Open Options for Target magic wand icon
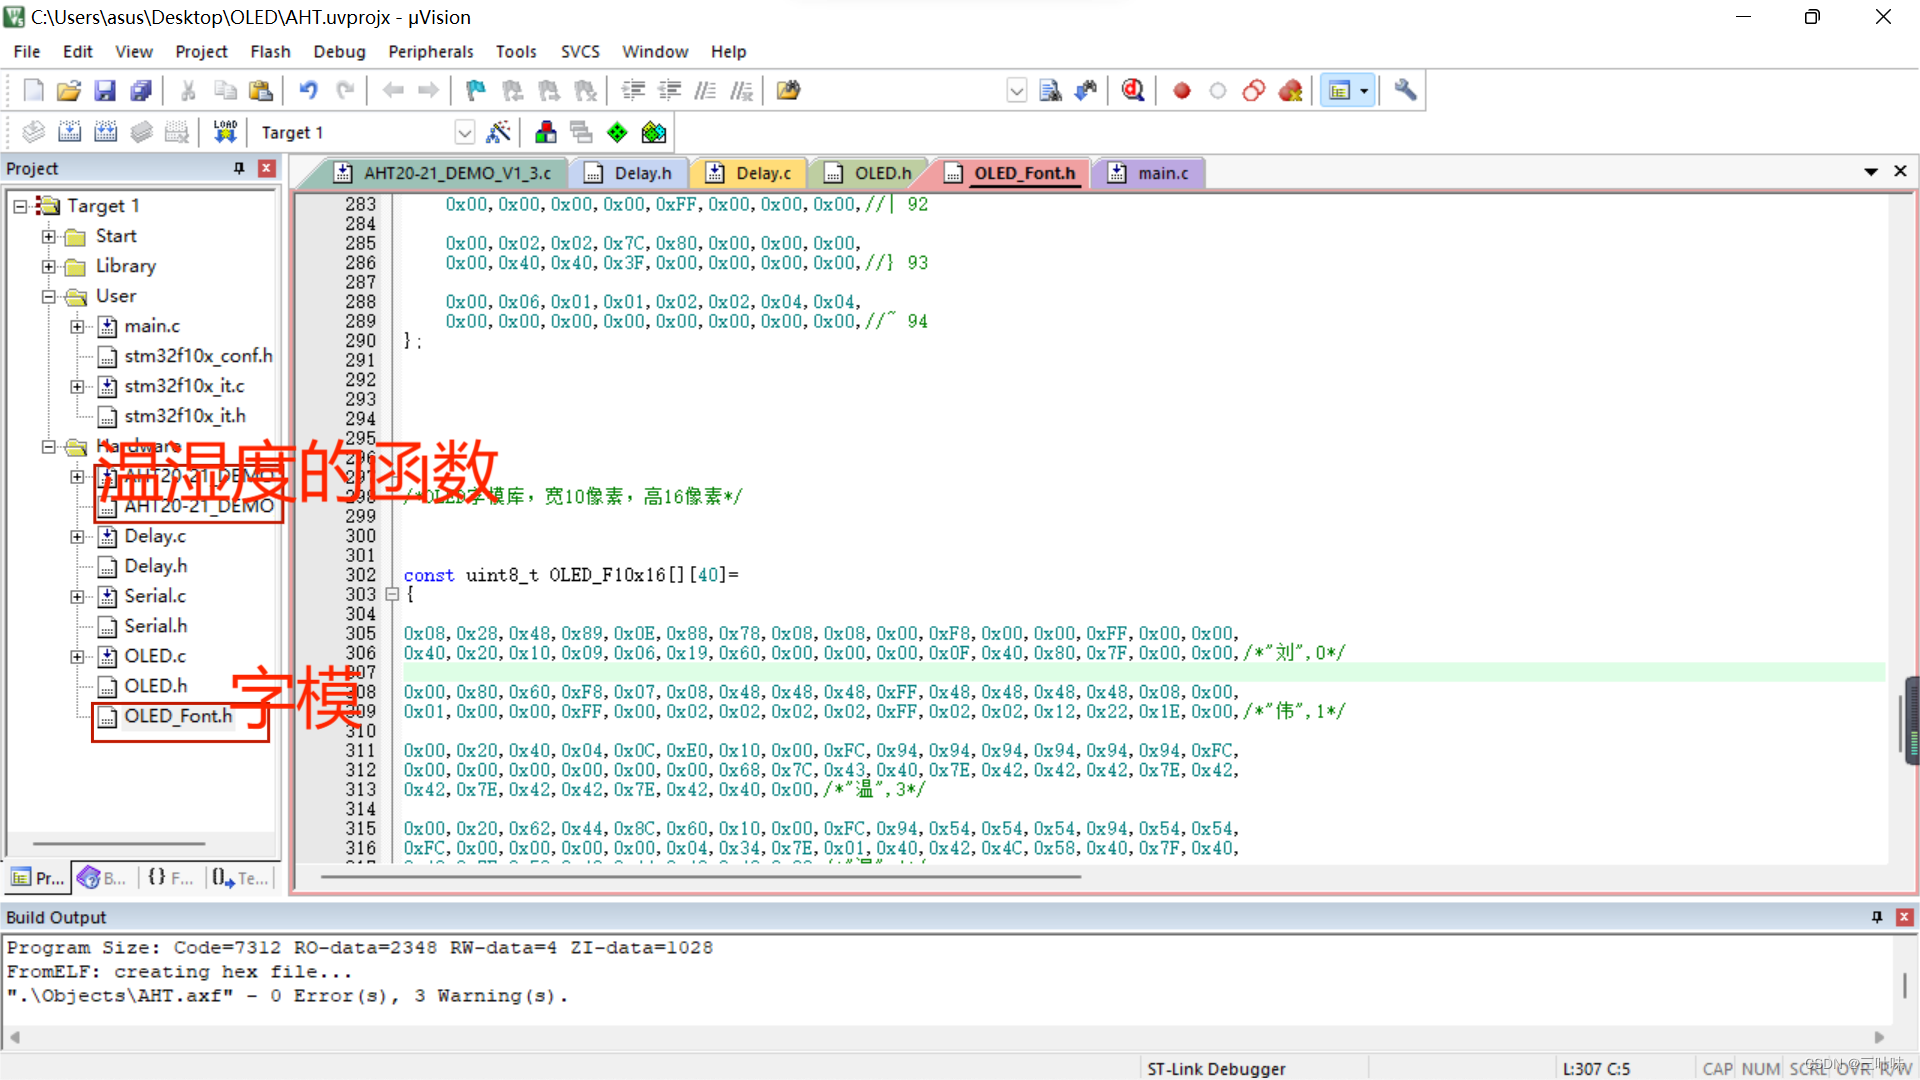The width and height of the screenshot is (1920, 1080). [498, 132]
